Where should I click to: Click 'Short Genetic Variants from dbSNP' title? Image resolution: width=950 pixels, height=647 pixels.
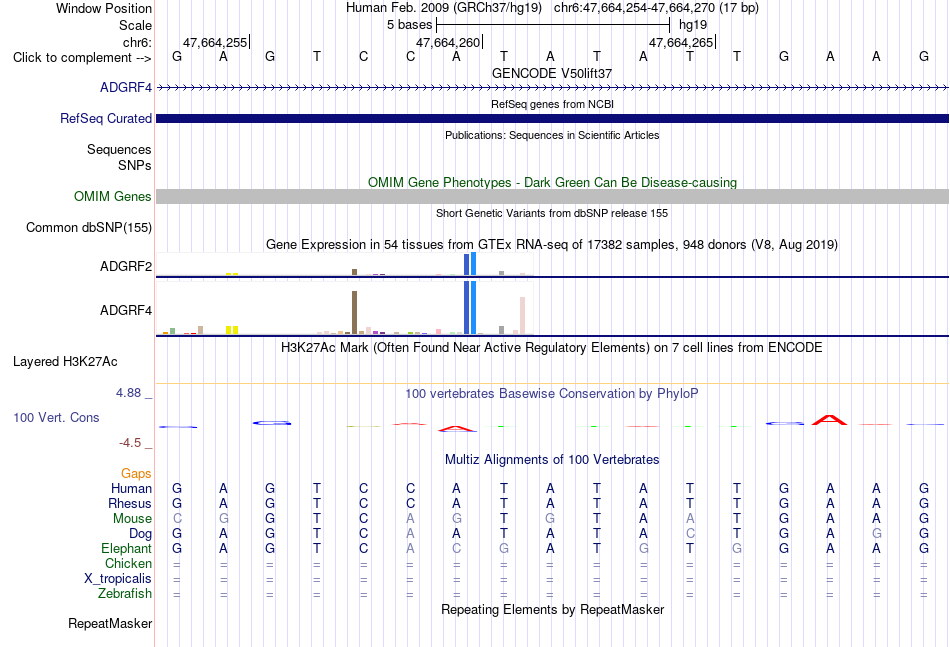pyautogui.click(x=552, y=213)
